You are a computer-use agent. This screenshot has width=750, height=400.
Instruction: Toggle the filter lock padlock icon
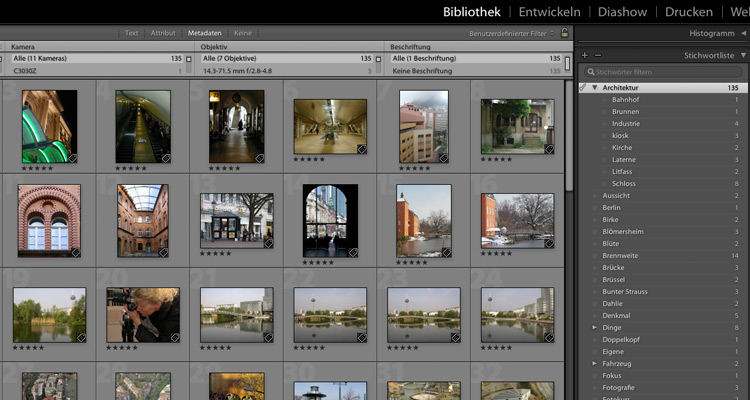564,33
